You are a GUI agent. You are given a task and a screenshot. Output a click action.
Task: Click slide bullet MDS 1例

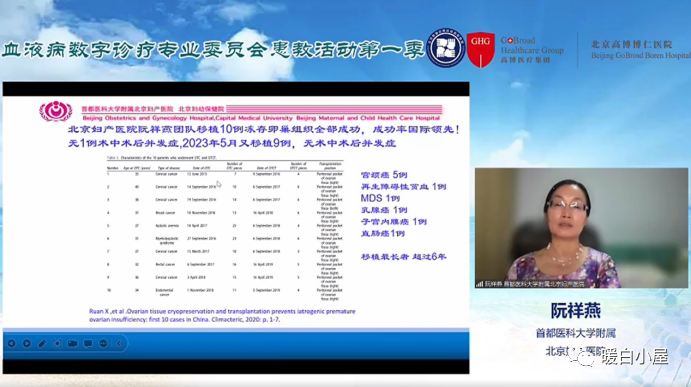click(x=380, y=198)
